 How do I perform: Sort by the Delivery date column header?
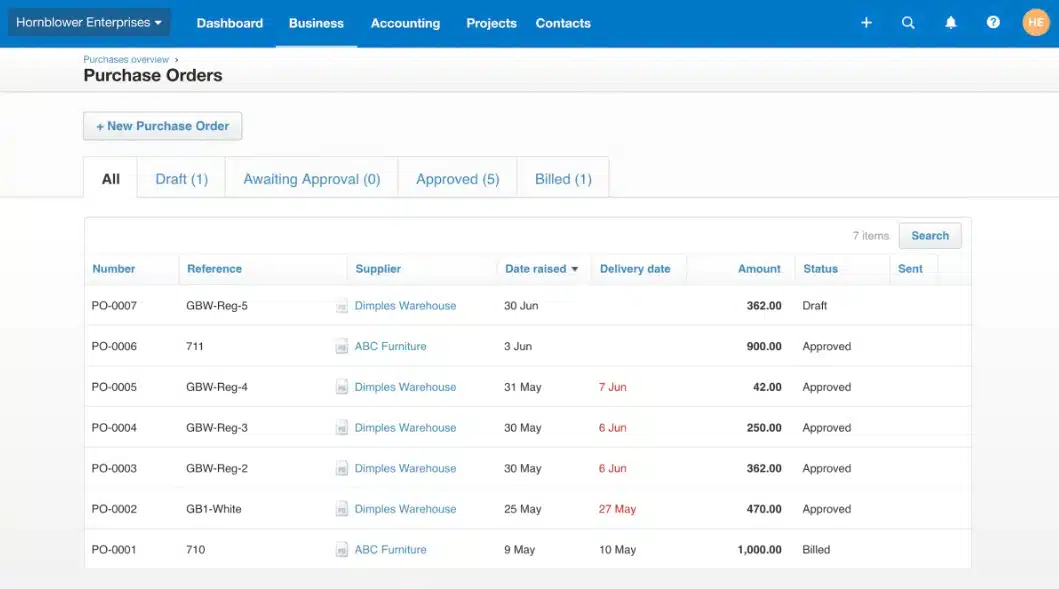click(635, 269)
